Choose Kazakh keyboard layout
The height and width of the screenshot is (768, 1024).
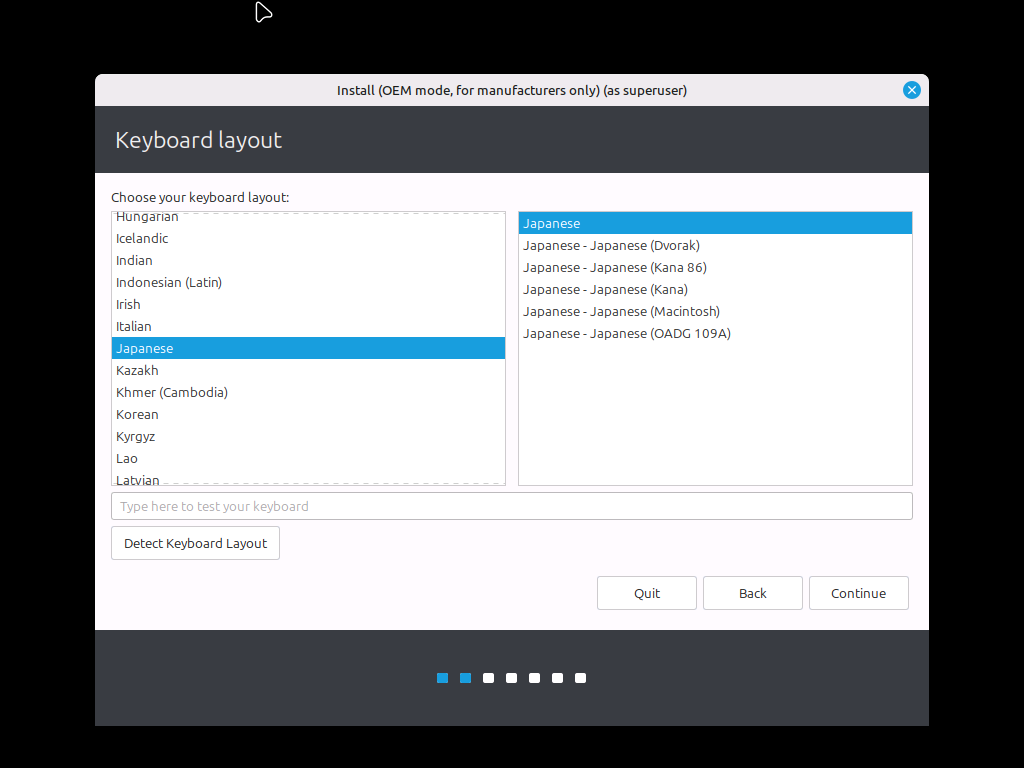[137, 370]
